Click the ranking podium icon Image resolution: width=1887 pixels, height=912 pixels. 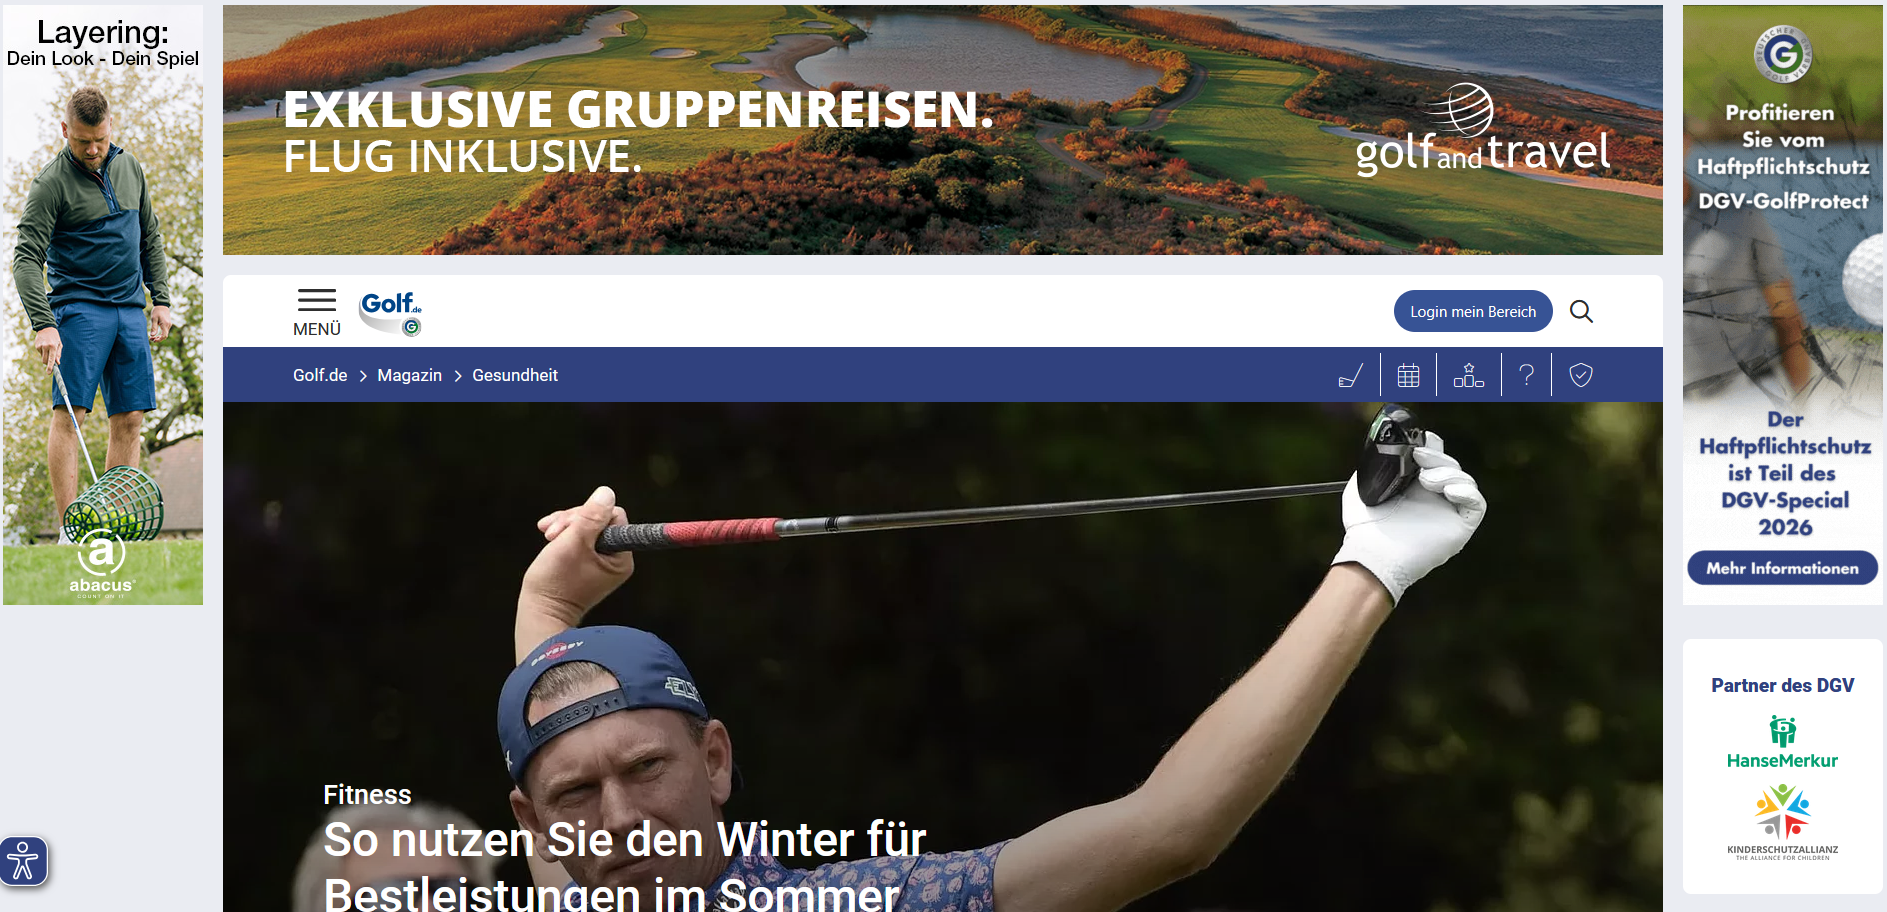coord(1468,376)
